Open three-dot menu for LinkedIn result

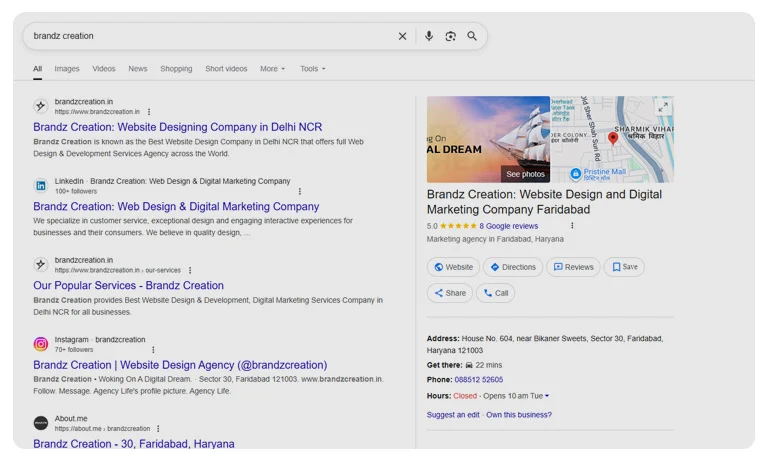(x=300, y=191)
